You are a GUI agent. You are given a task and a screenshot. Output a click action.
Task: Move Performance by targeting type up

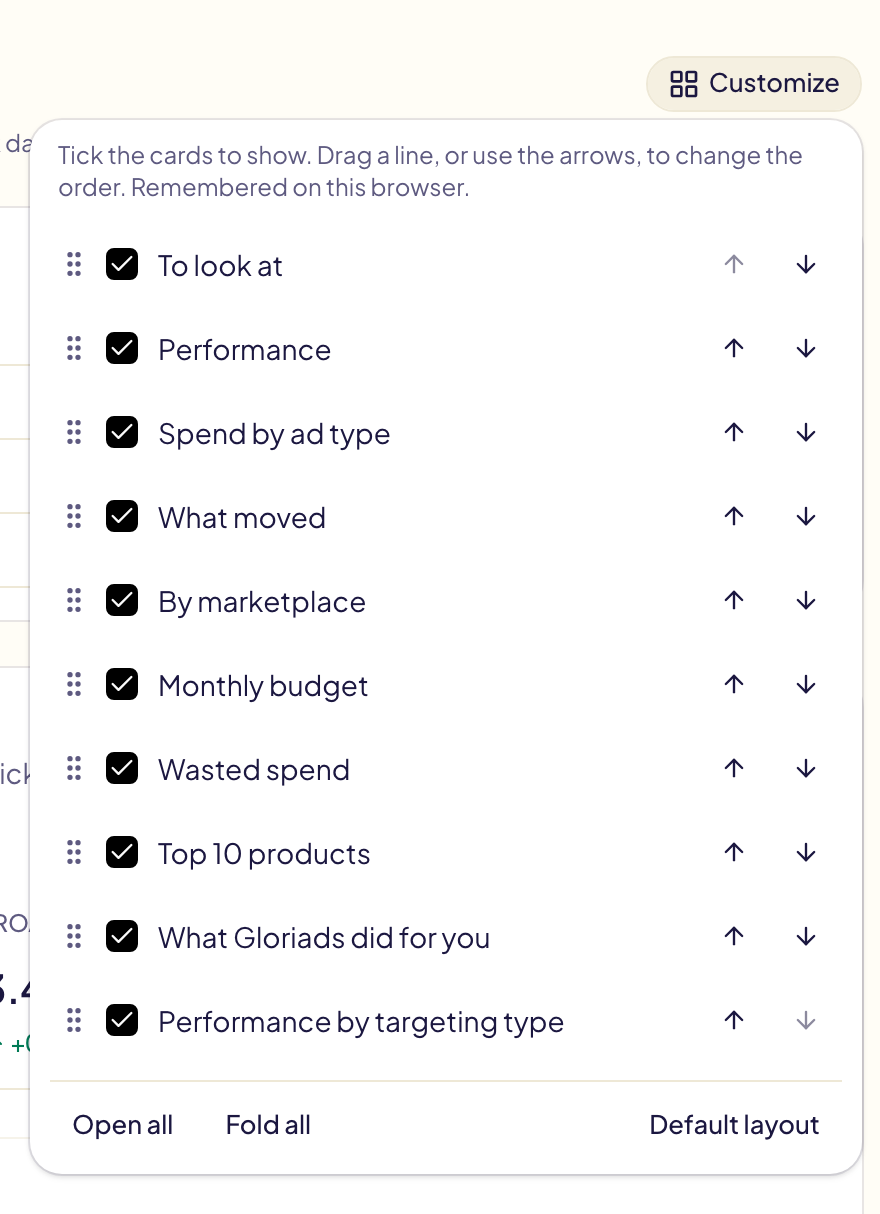point(734,1020)
